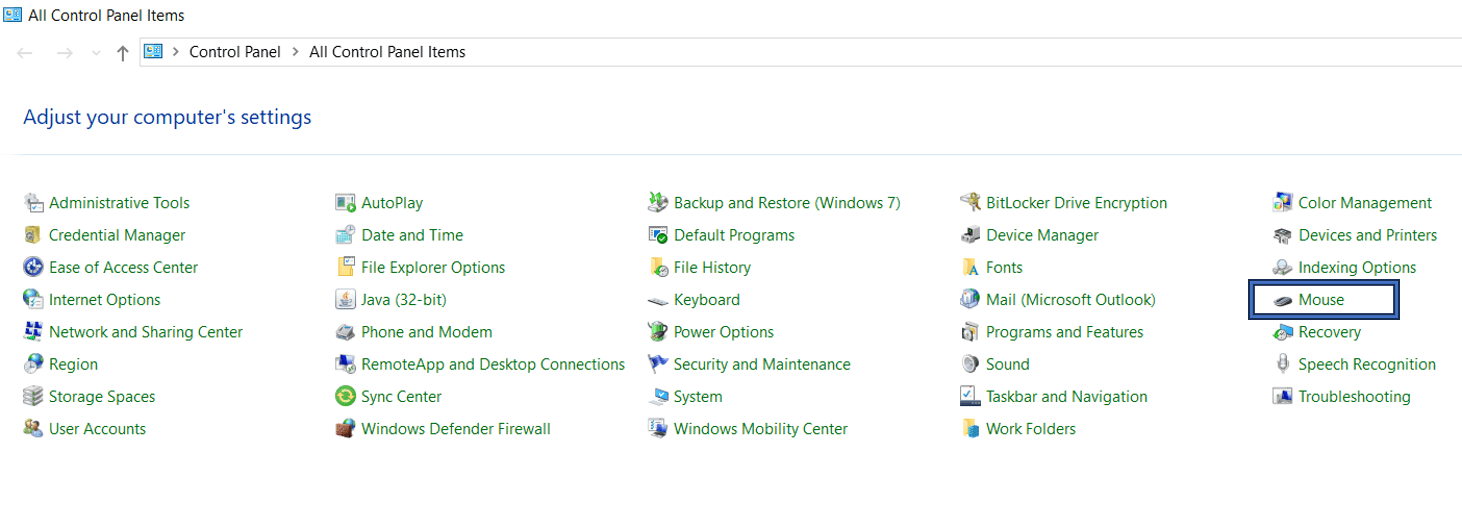Click the Color Management icon

1282,203
